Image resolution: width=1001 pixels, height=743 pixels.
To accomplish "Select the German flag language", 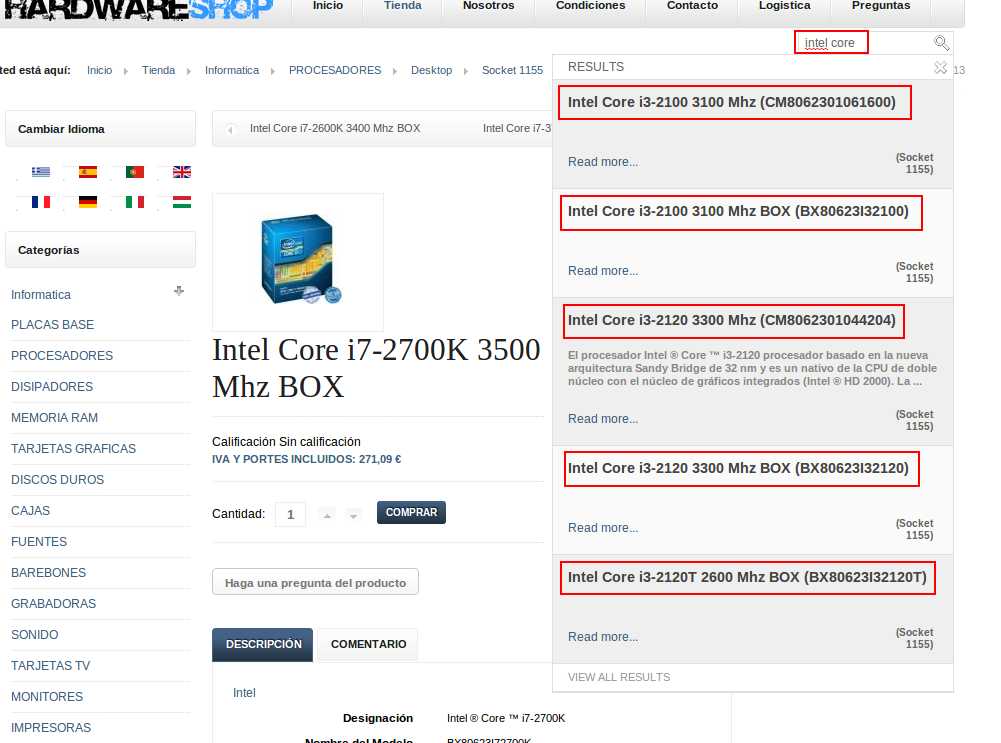I will pos(88,202).
